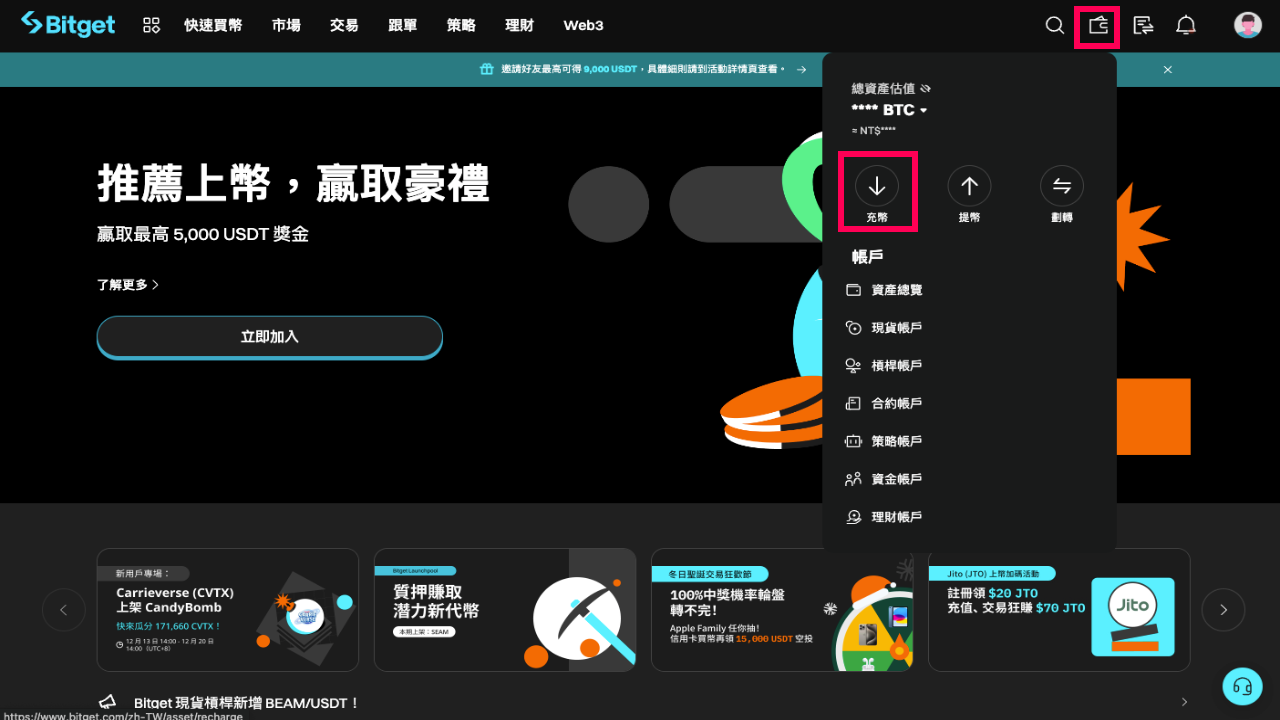This screenshot has height=720, width=1280.
Task: Click the 立即加入 join now button
Action: coord(269,337)
